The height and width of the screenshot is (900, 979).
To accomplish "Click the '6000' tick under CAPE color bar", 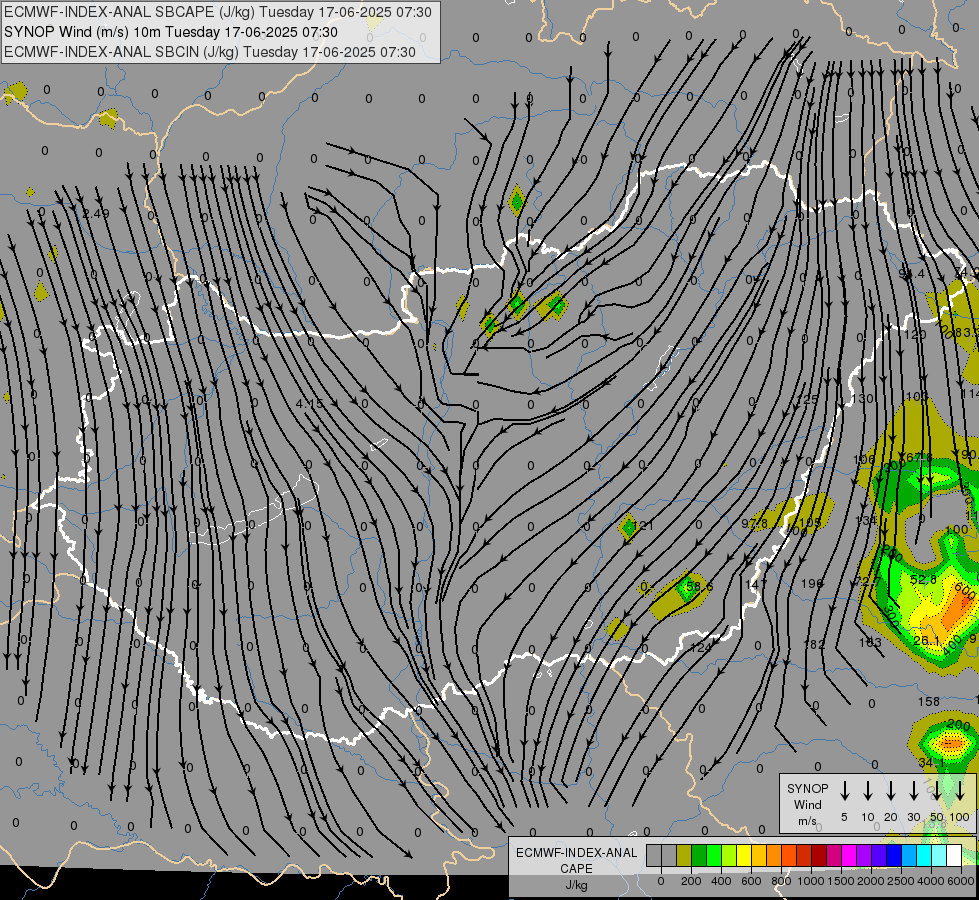I will [x=961, y=881].
